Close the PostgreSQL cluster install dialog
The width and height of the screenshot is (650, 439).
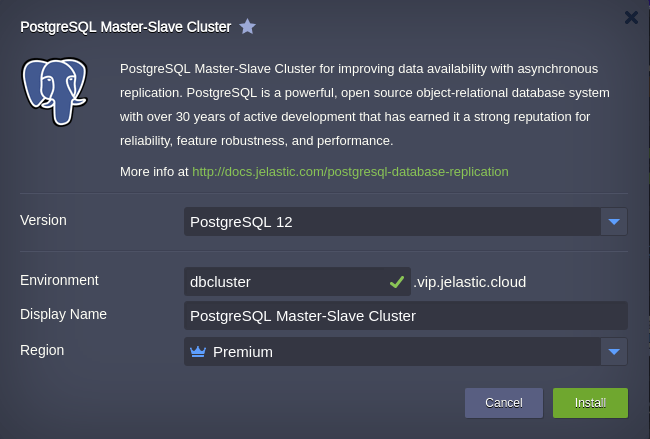[631, 17]
